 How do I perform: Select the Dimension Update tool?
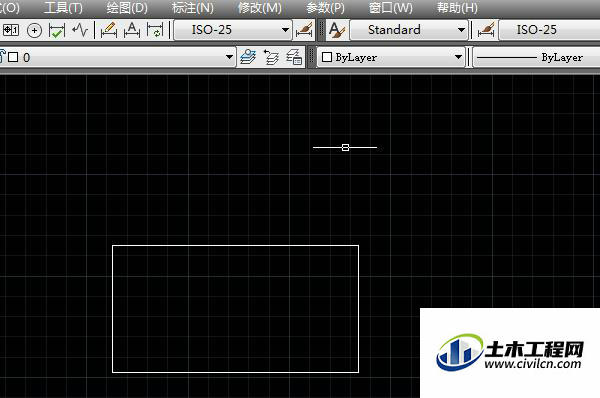155,30
